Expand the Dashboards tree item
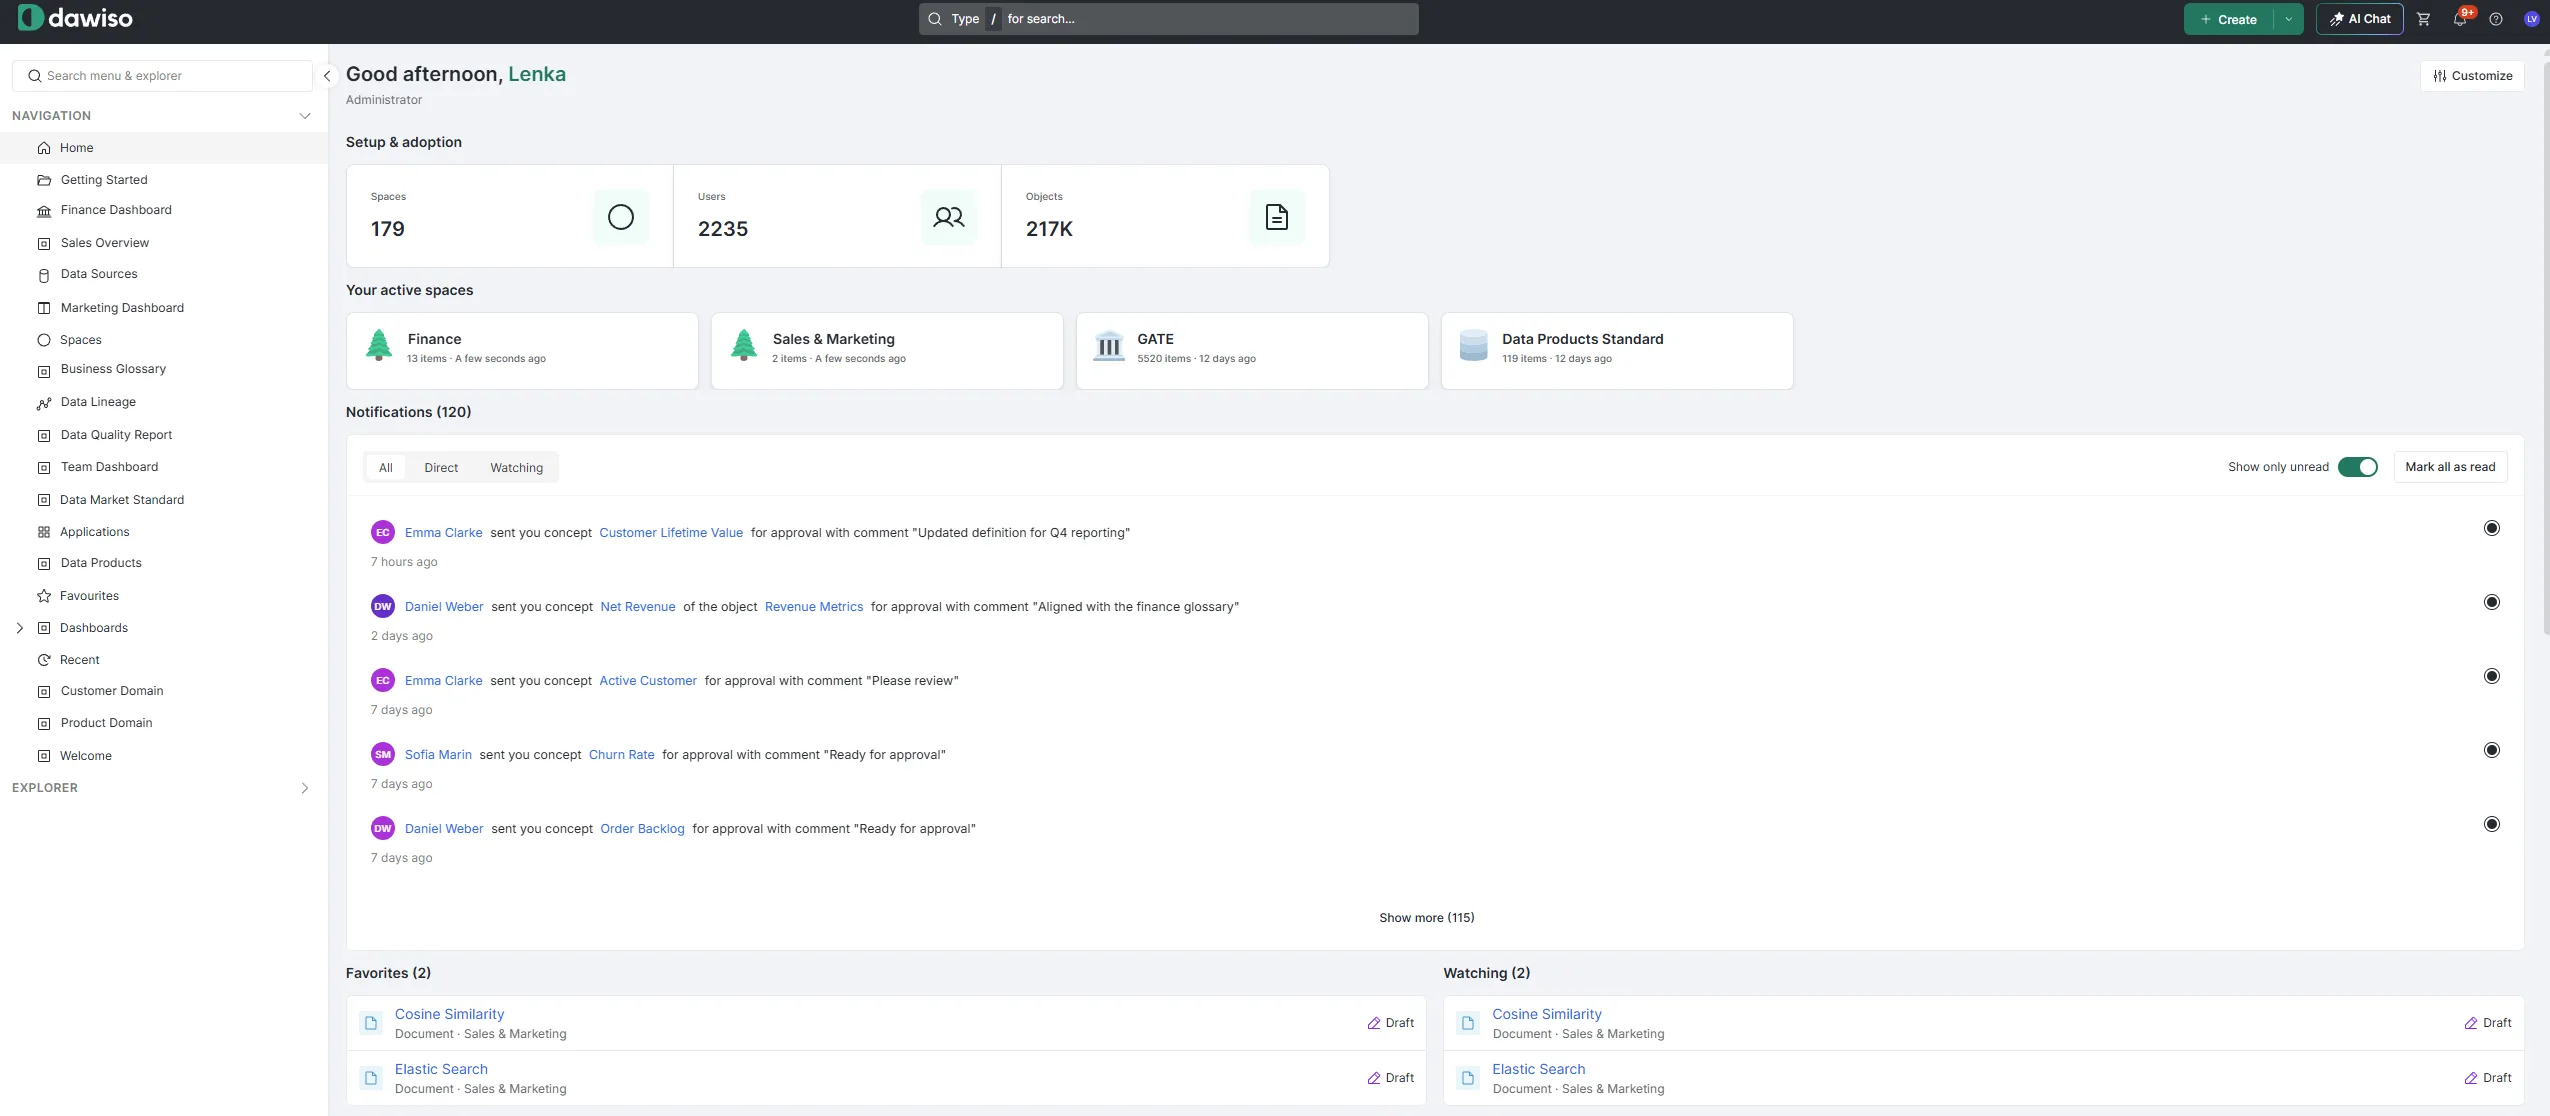The width and height of the screenshot is (2550, 1116). coord(20,628)
